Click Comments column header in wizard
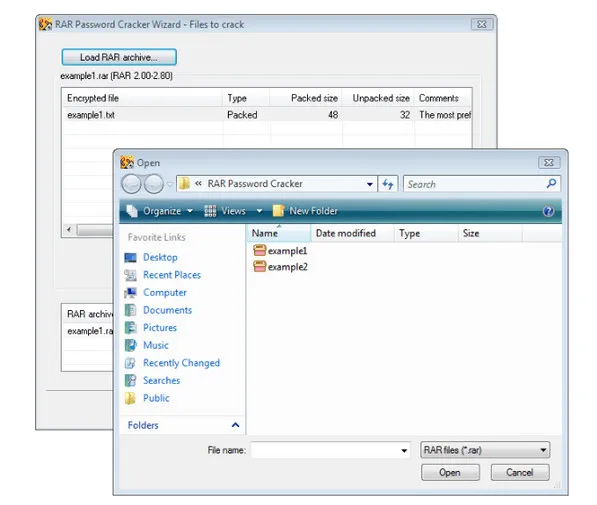The height and width of the screenshot is (505, 597). 443,98
